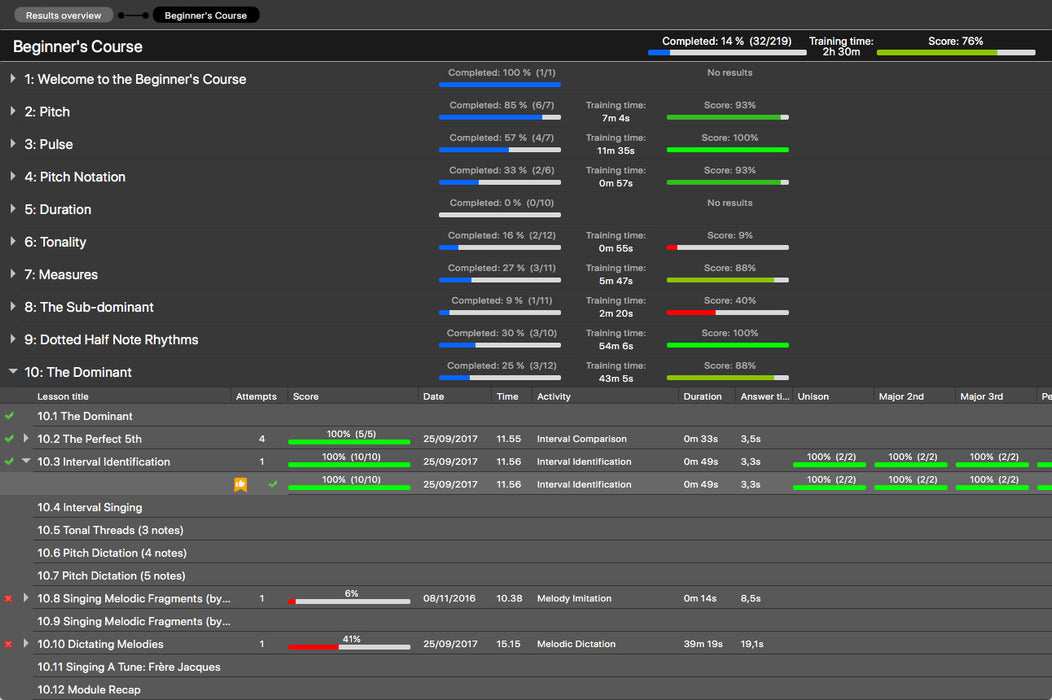Expand 10.10 Dictating Melodies attempts
Image resolution: width=1052 pixels, height=700 pixels.
[x=26, y=644]
